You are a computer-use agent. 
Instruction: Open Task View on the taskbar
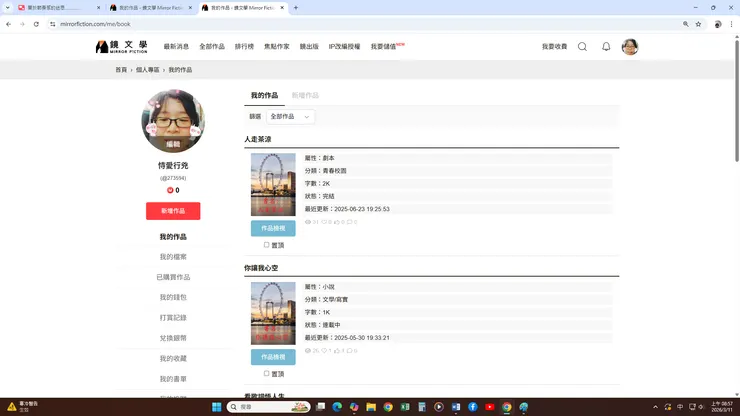point(320,407)
